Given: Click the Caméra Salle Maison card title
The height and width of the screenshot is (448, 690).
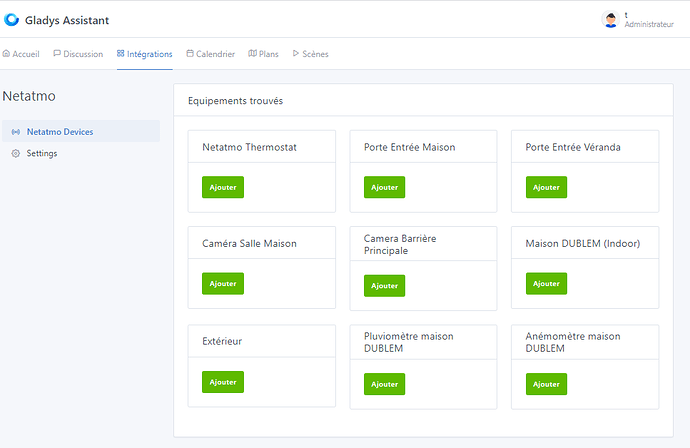Looking at the screenshot, I should [250, 243].
